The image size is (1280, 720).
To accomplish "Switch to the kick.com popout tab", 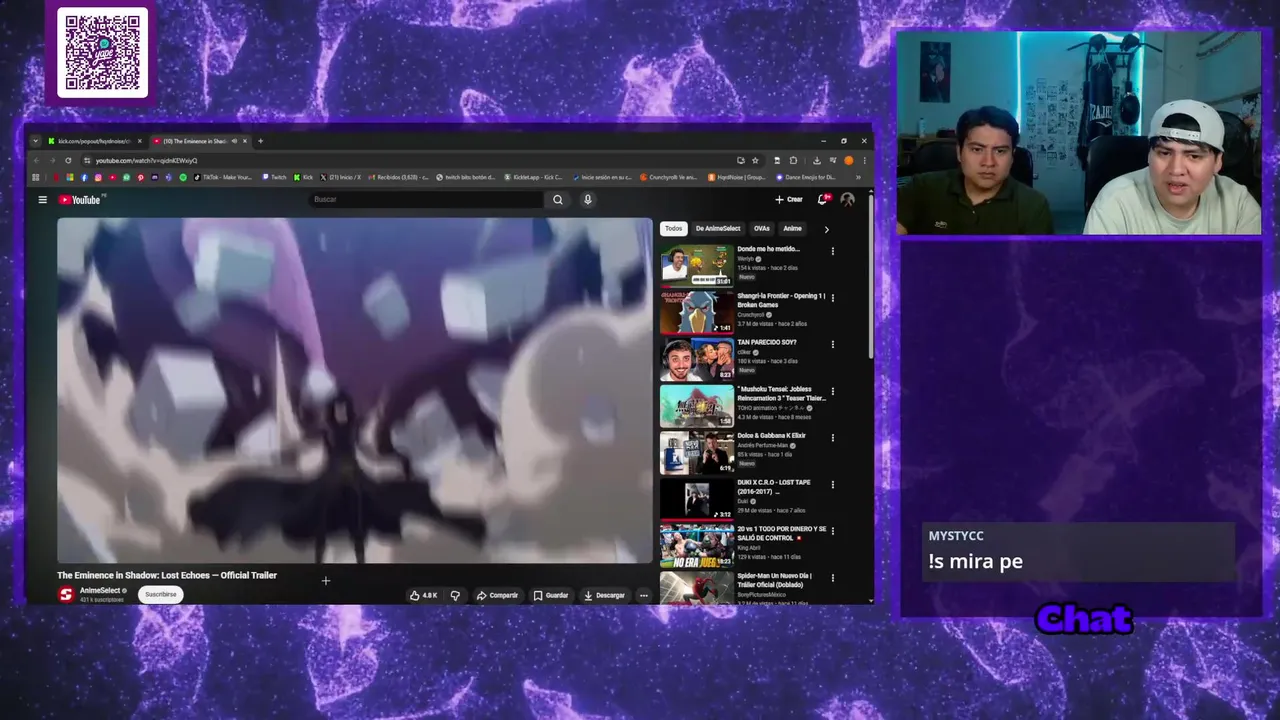I will [x=95, y=141].
